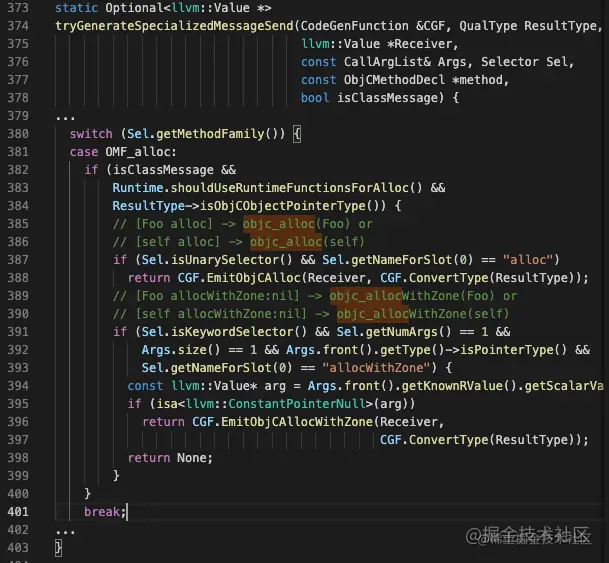Click 'isPointerType()' on line 392

click(513, 350)
